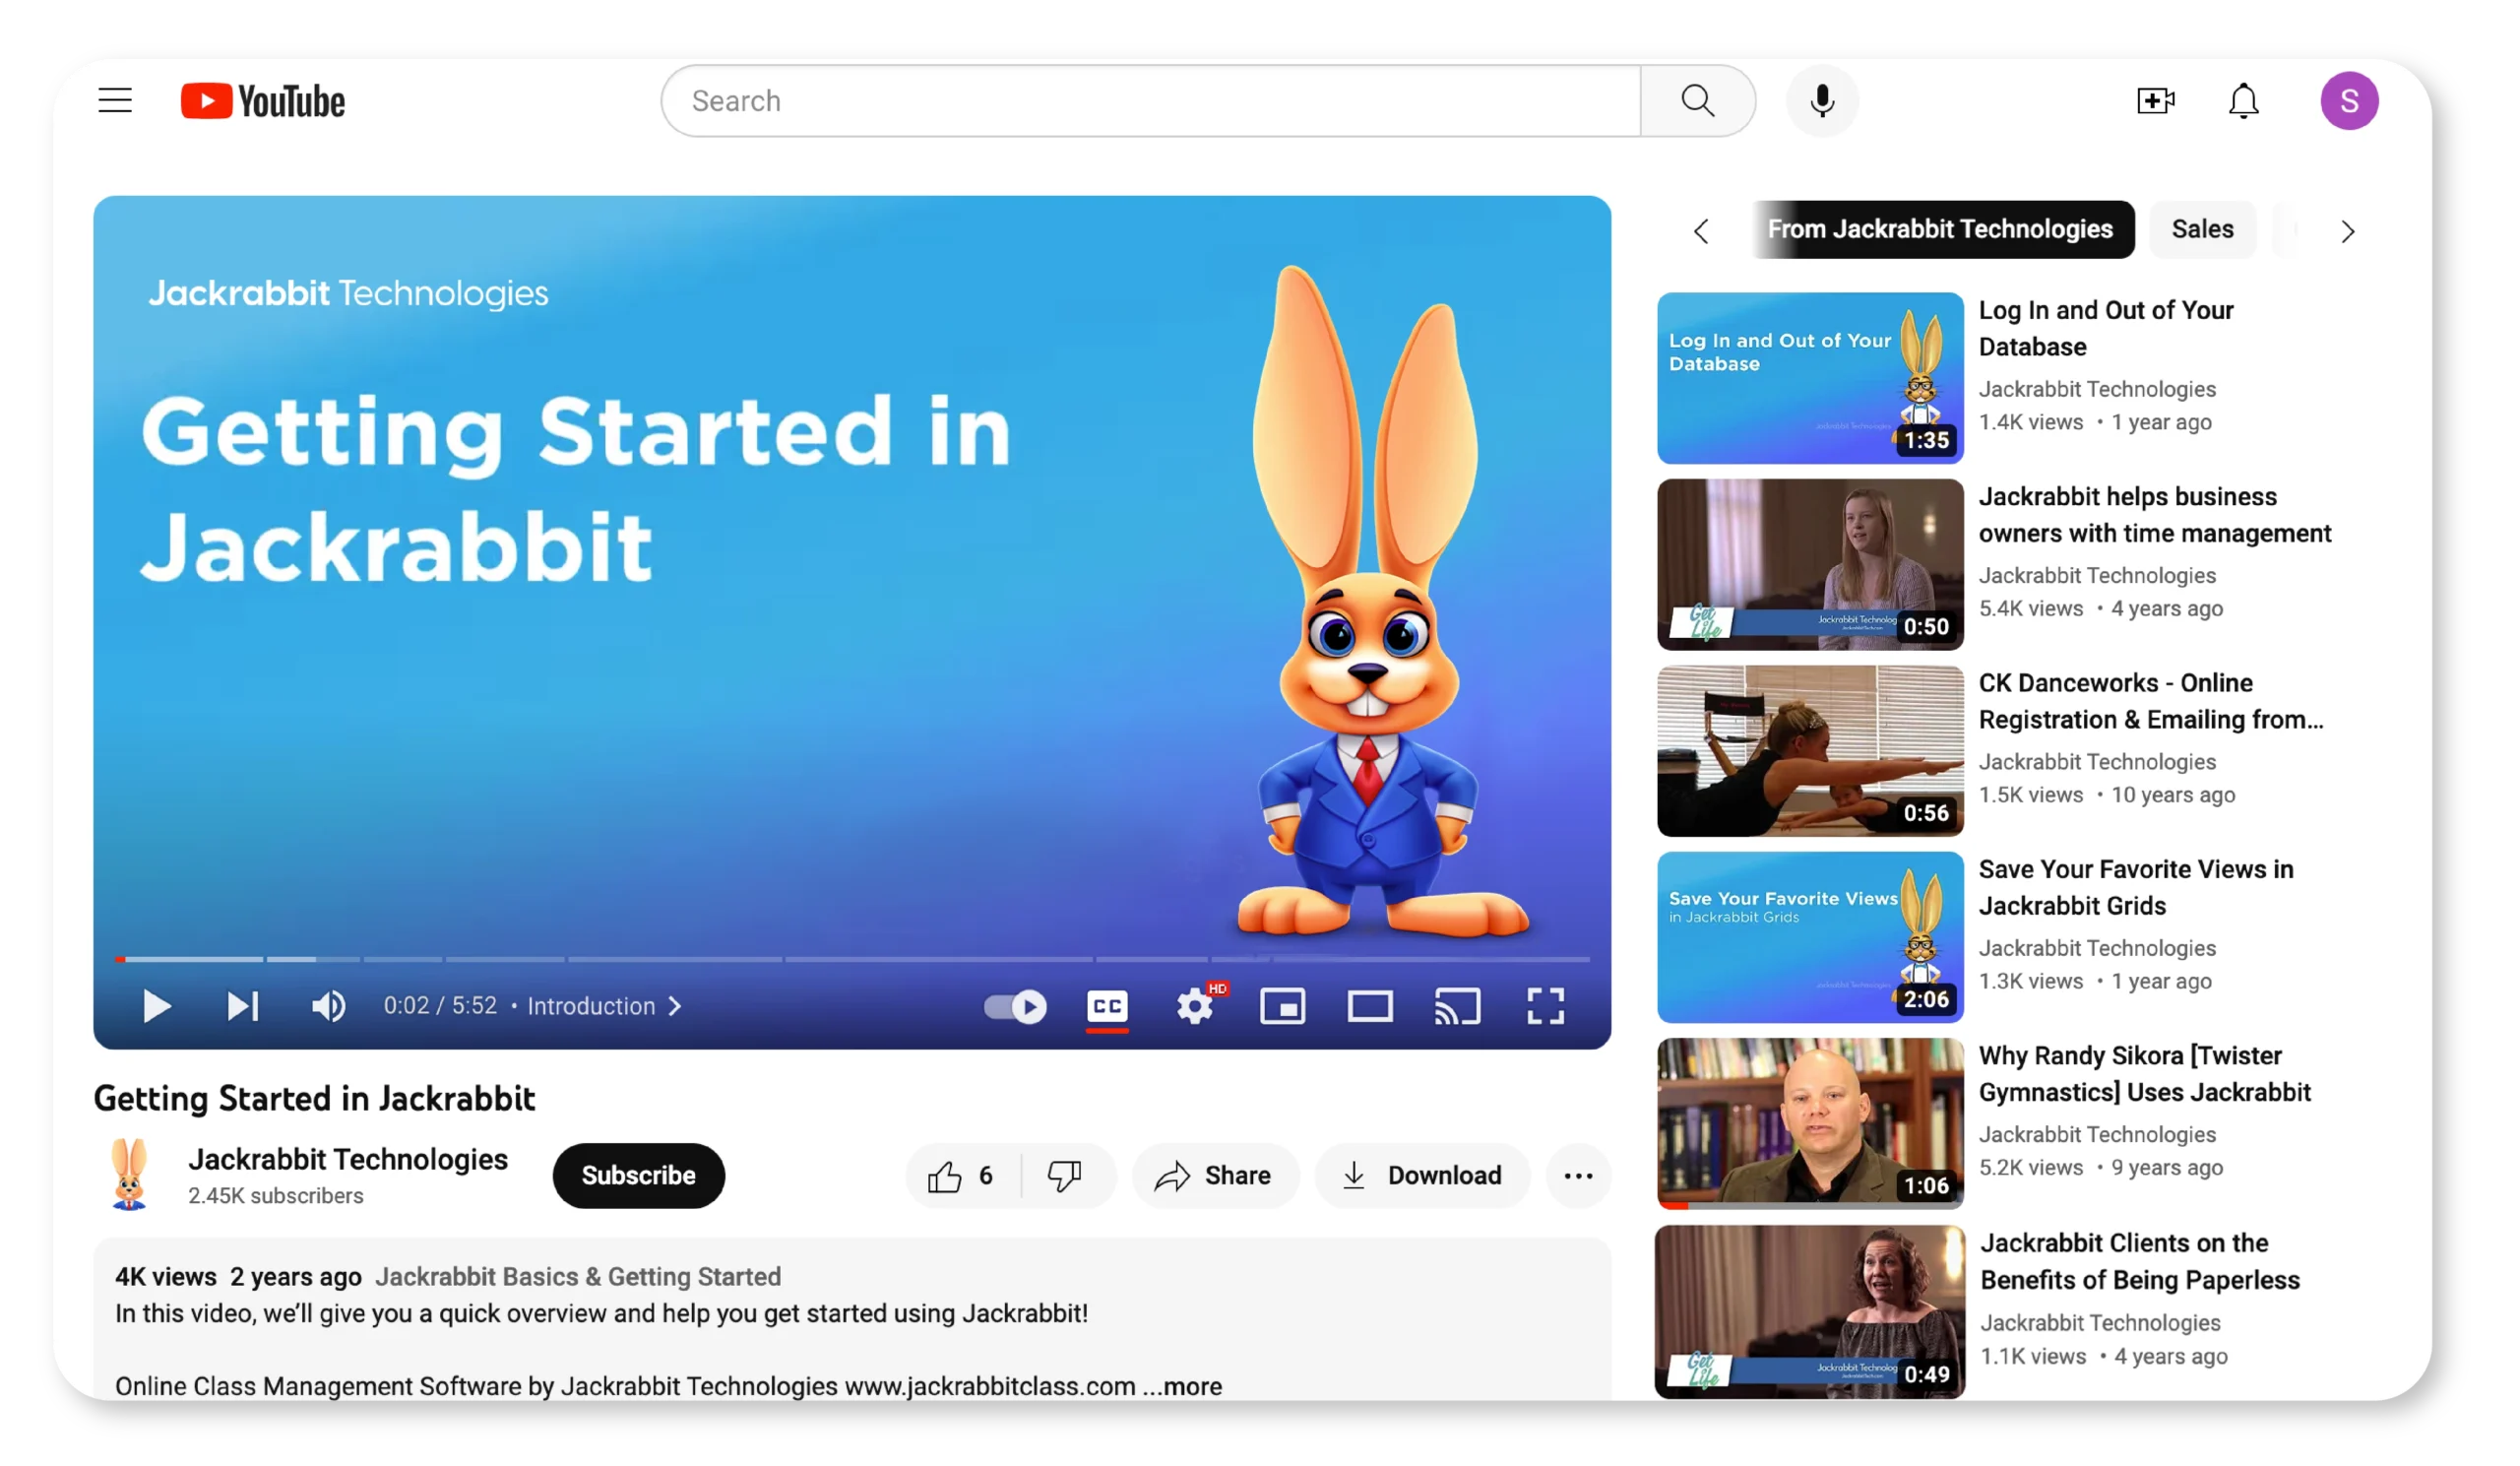Subscribe to Jackrabbit Technologies
This screenshot has width=2520, height=1466.
click(638, 1175)
